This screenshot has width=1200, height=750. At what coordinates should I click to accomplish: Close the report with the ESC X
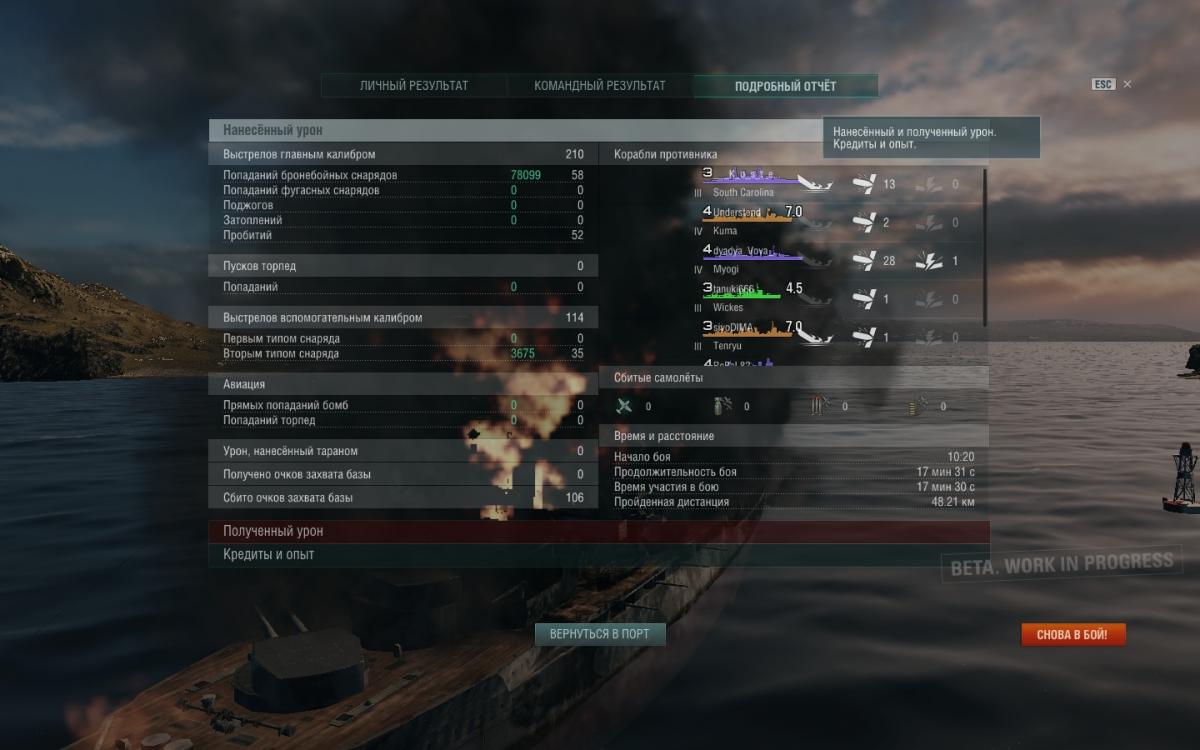point(1127,85)
